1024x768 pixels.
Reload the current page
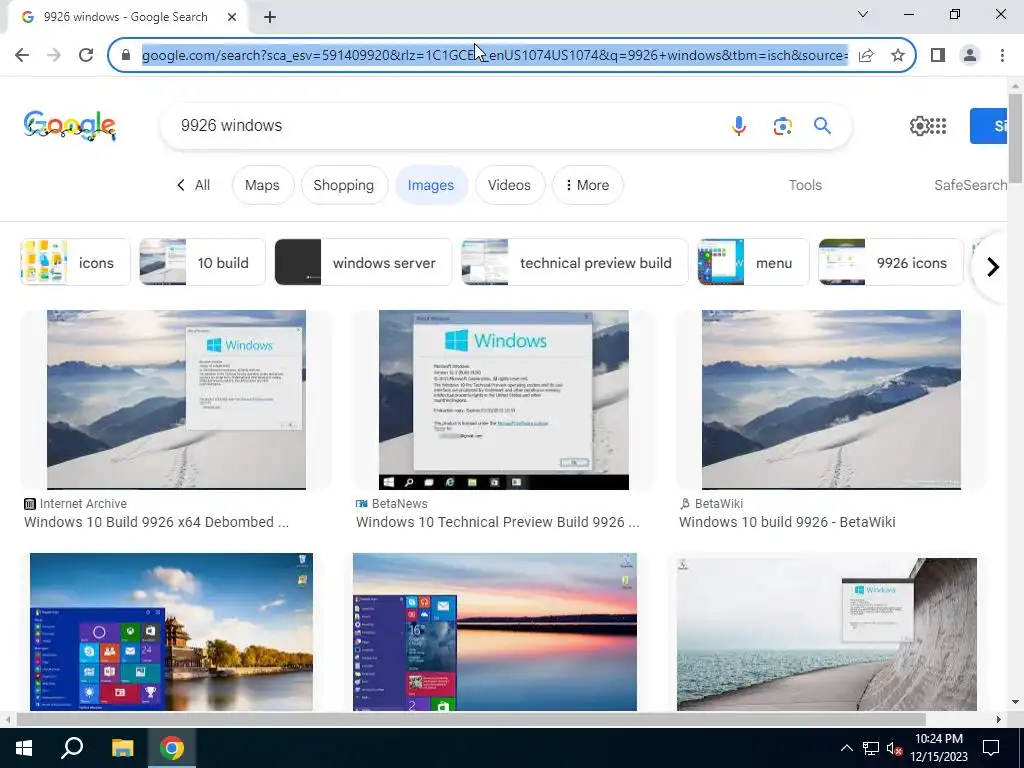pyautogui.click(x=86, y=55)
